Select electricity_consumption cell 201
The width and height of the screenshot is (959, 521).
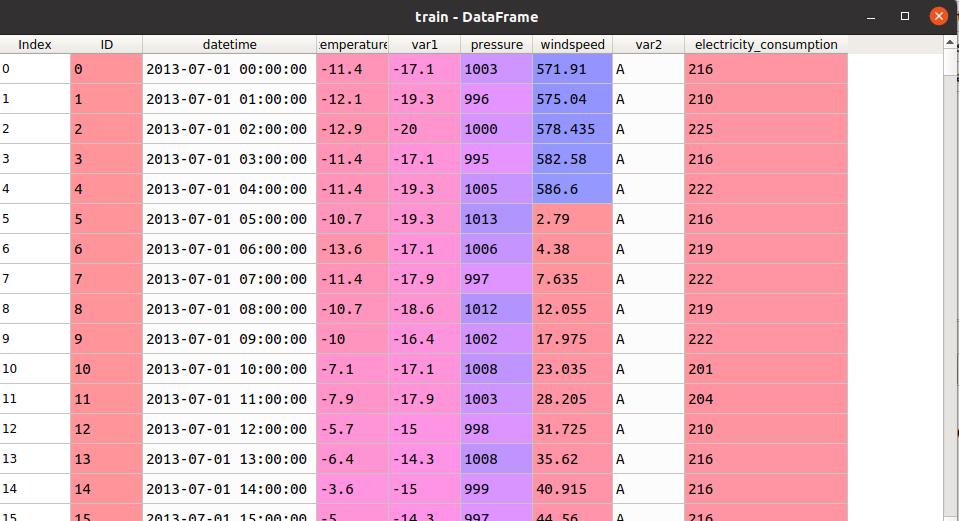click(x=766, y=369)
